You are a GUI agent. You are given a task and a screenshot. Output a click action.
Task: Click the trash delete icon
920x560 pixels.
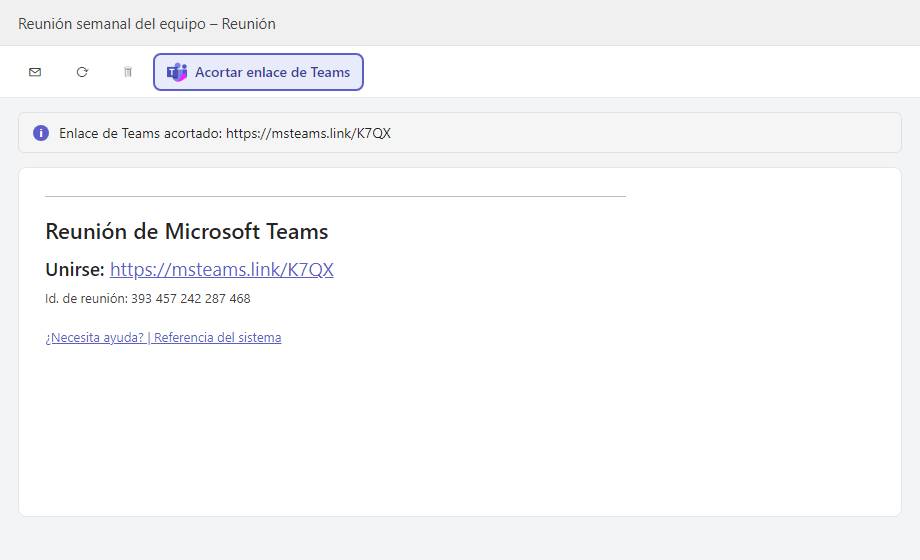point(128,72)
